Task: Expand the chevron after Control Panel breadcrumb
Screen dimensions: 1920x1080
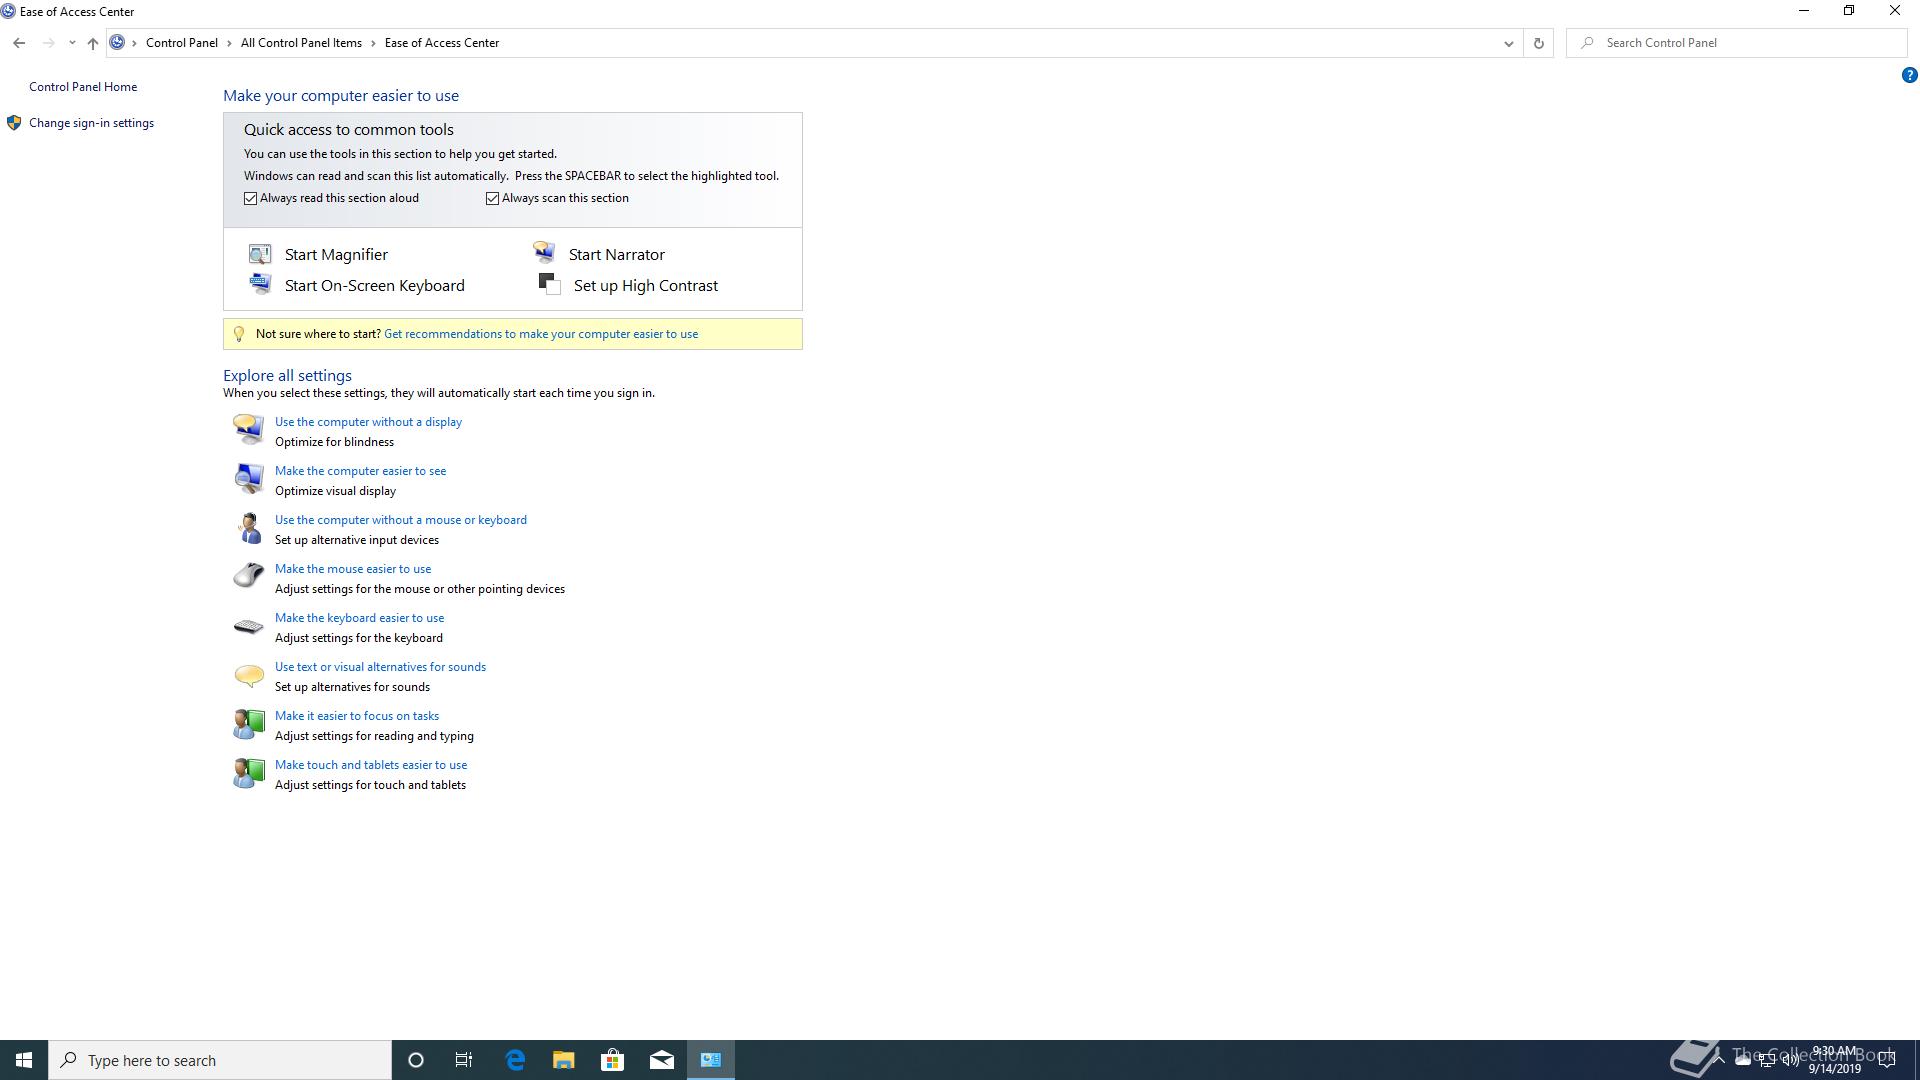Action: coord(229,43)
